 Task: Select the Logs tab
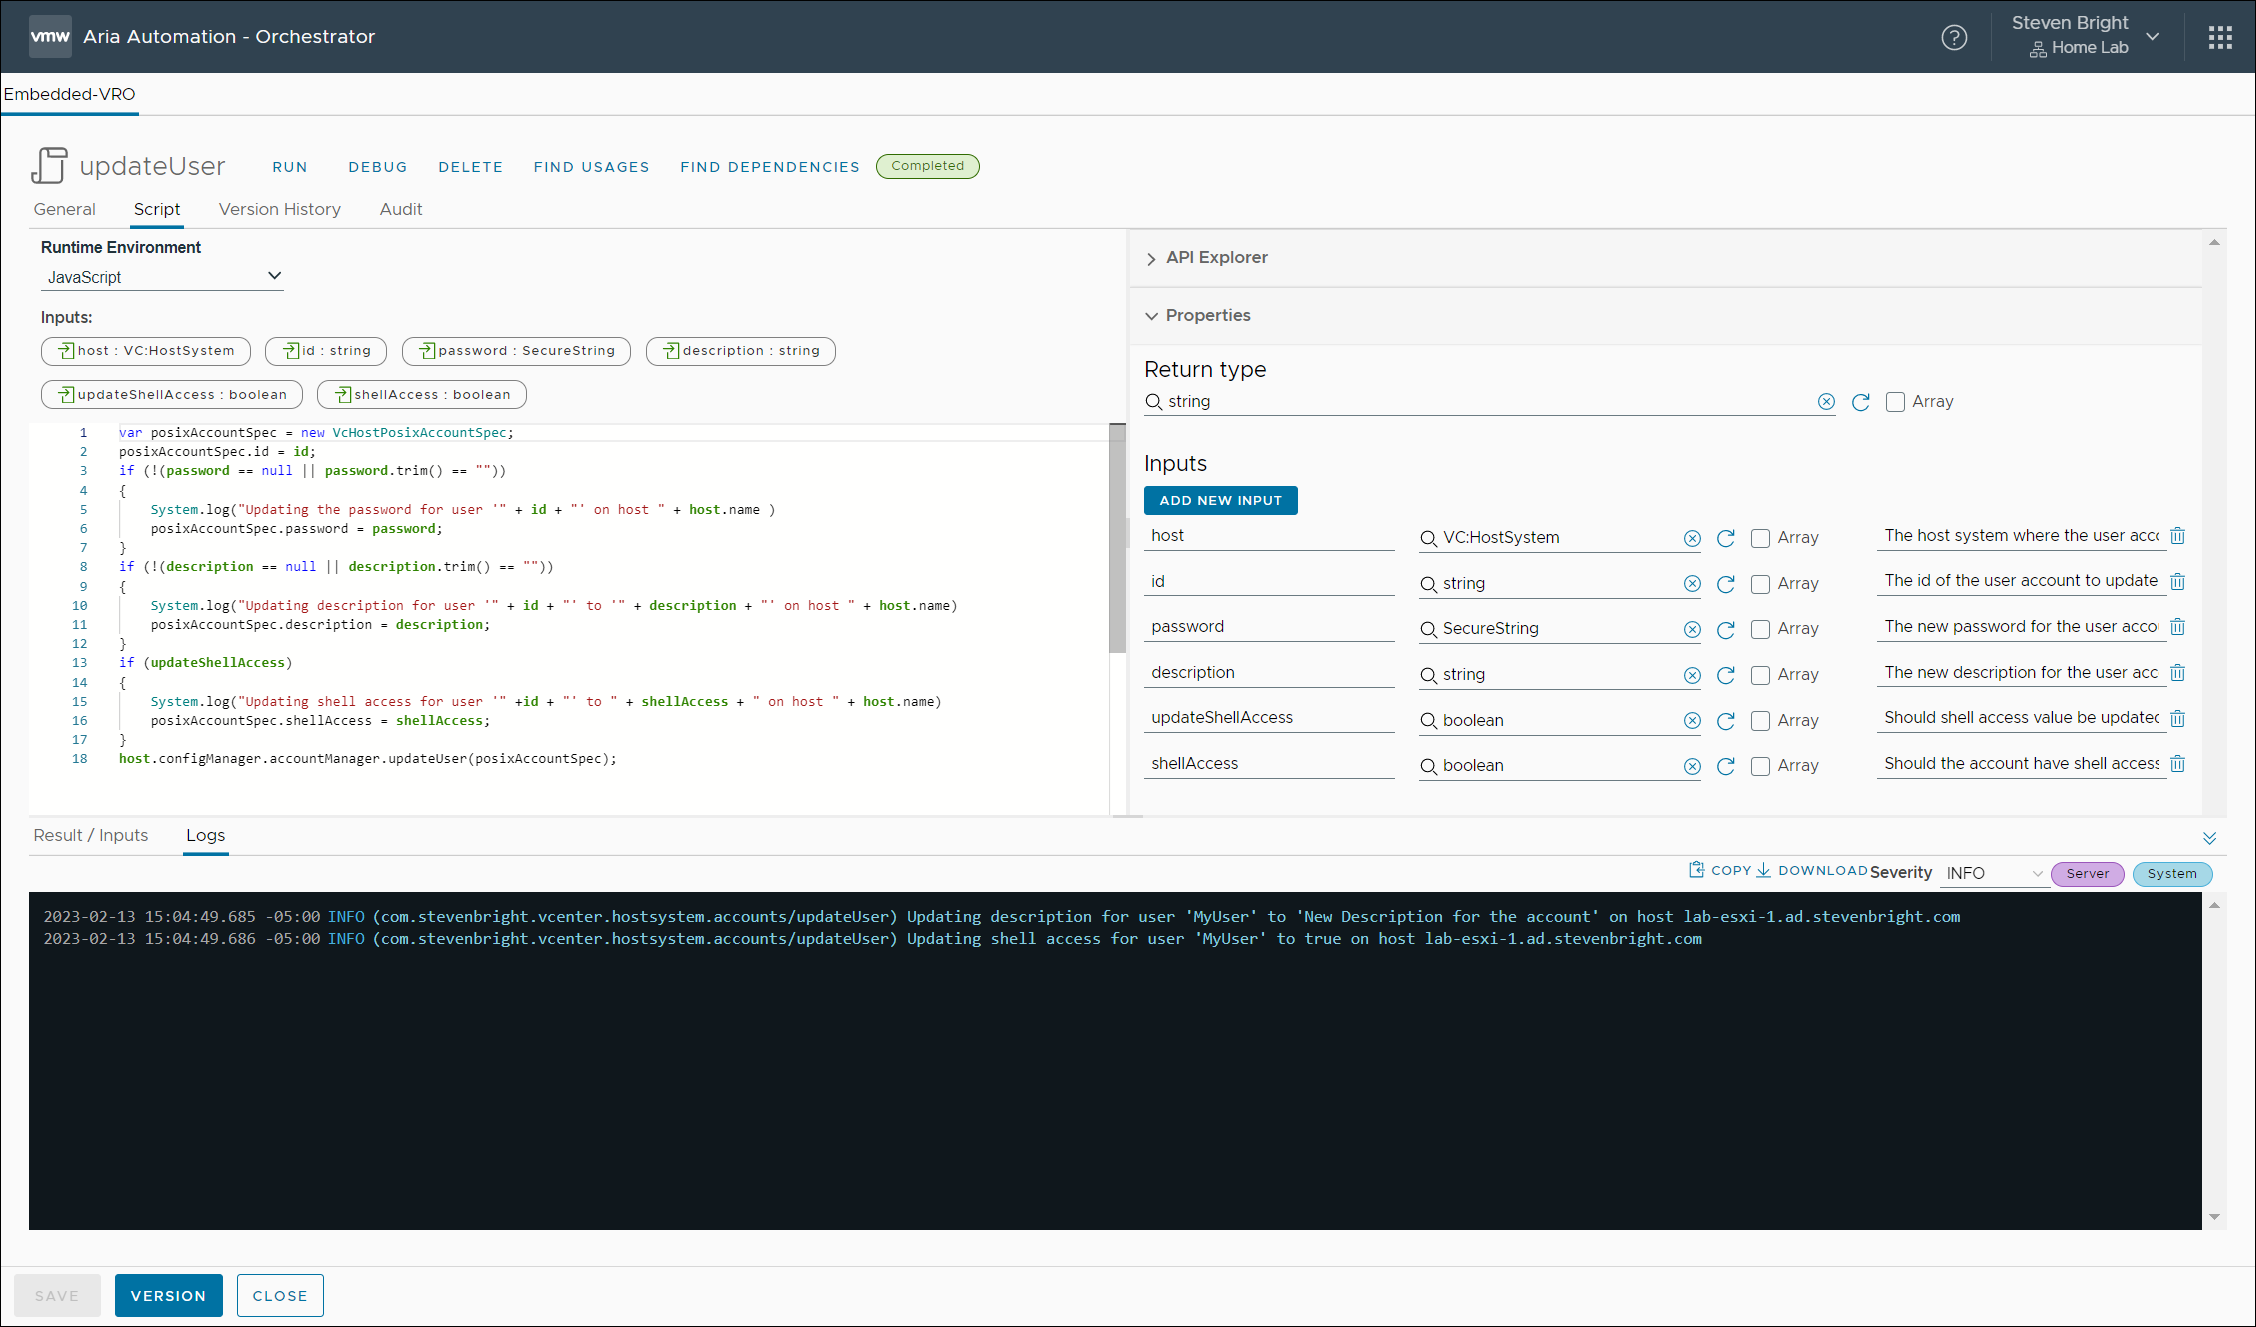tap(206, 836)
